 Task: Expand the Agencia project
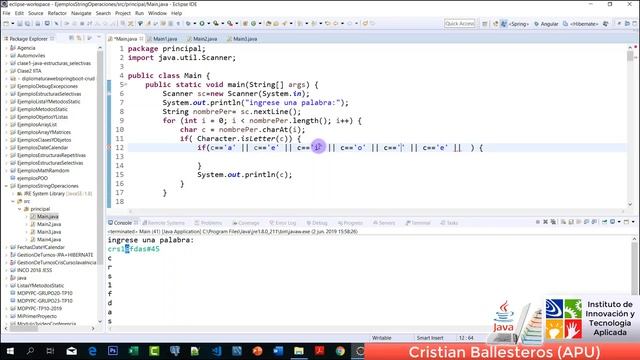click(x=7, y=48)
